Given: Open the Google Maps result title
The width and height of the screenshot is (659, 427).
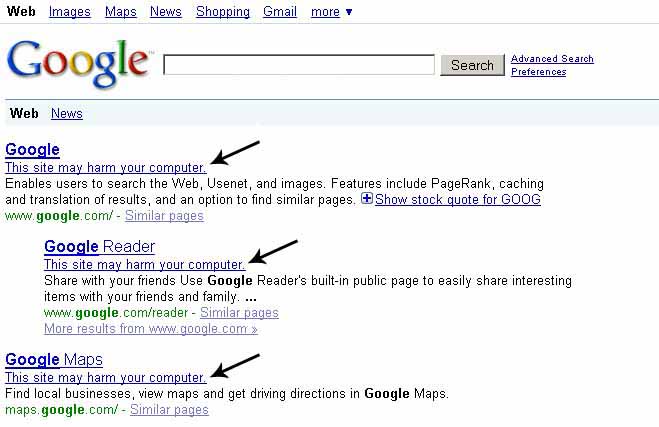Looking at the screenshot, I should coord(54,360).
